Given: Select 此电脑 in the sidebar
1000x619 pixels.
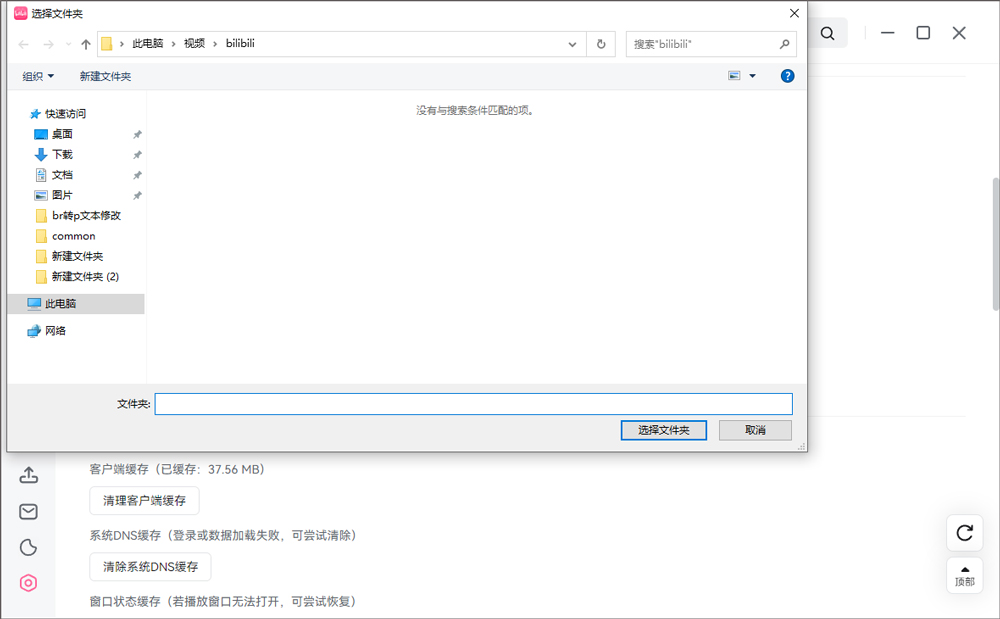Looking at the screenshot, I should tap(60, 303).
